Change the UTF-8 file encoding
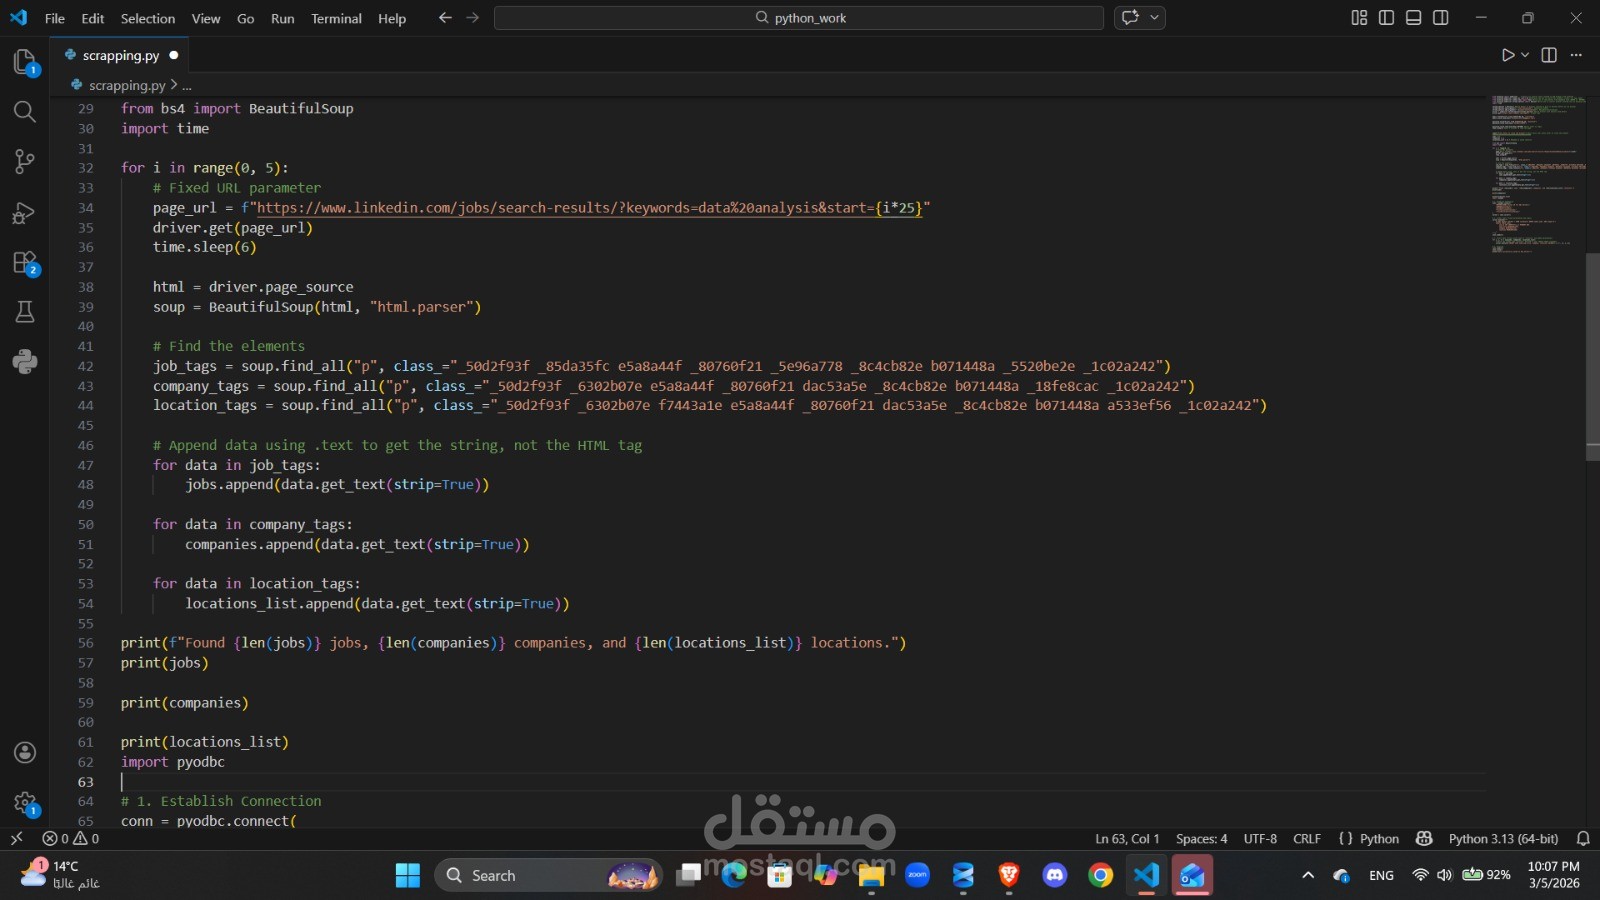This screenshot has width=1600, height=900. [x=1260, y=839]
